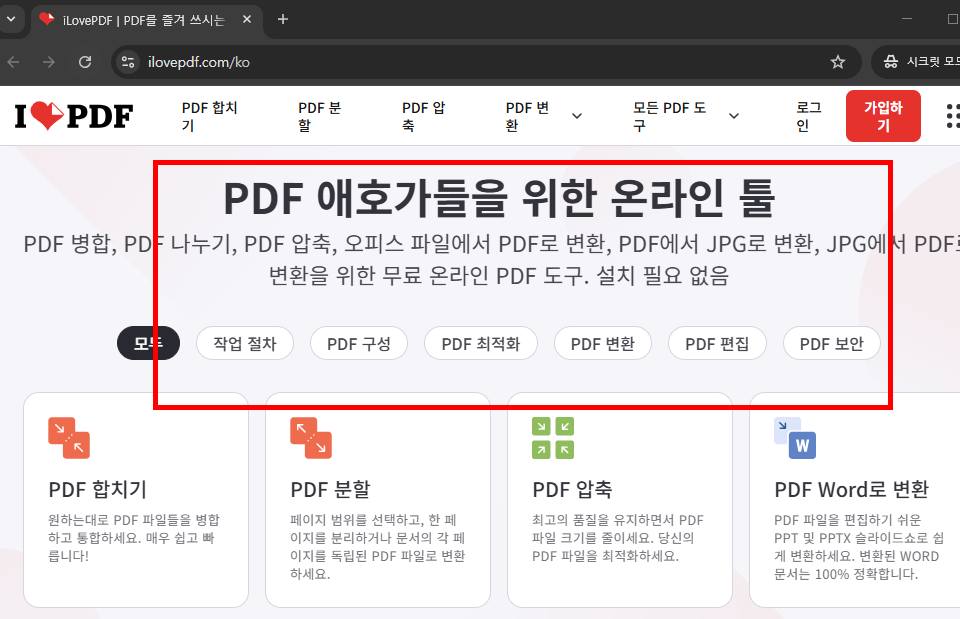Image resolution: width=960 pixels, height=619 pixels.
Task: Click the red 가입하기 button
Action: [x=883, y=115]
